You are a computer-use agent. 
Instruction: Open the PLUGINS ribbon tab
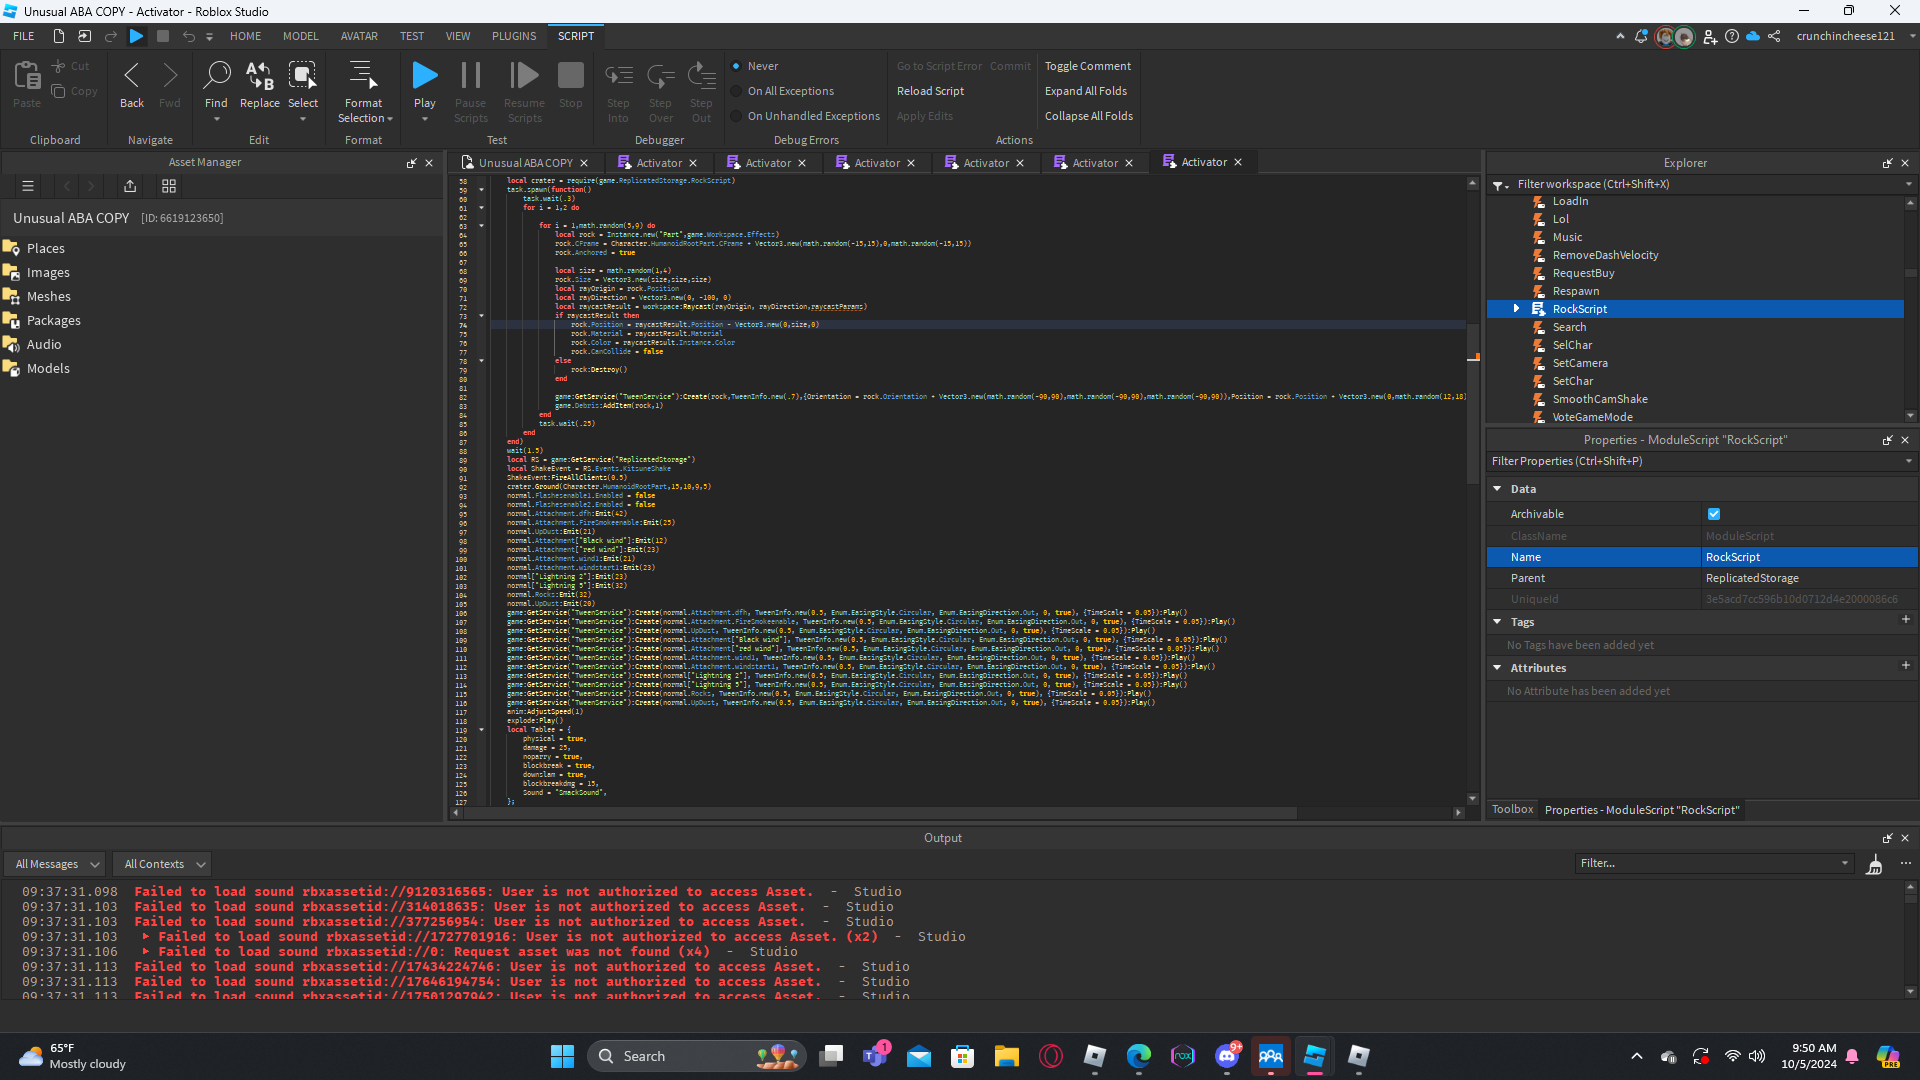click(x=514, y=36)
